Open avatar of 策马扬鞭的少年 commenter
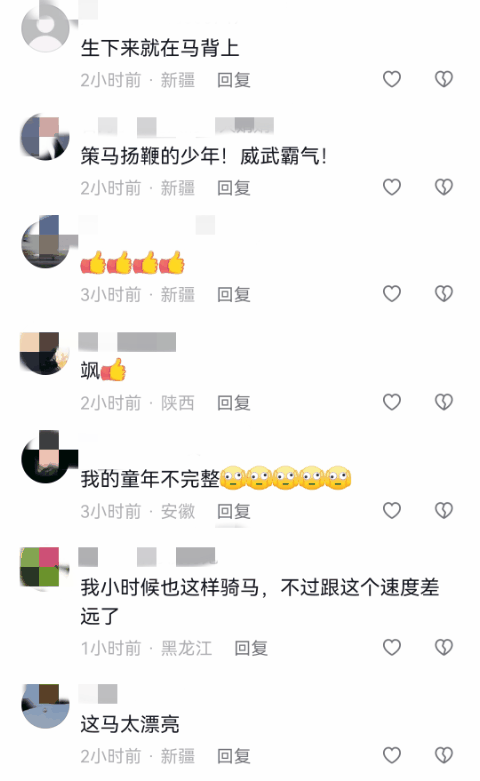The image size is (480, 781). coord(45,136)
